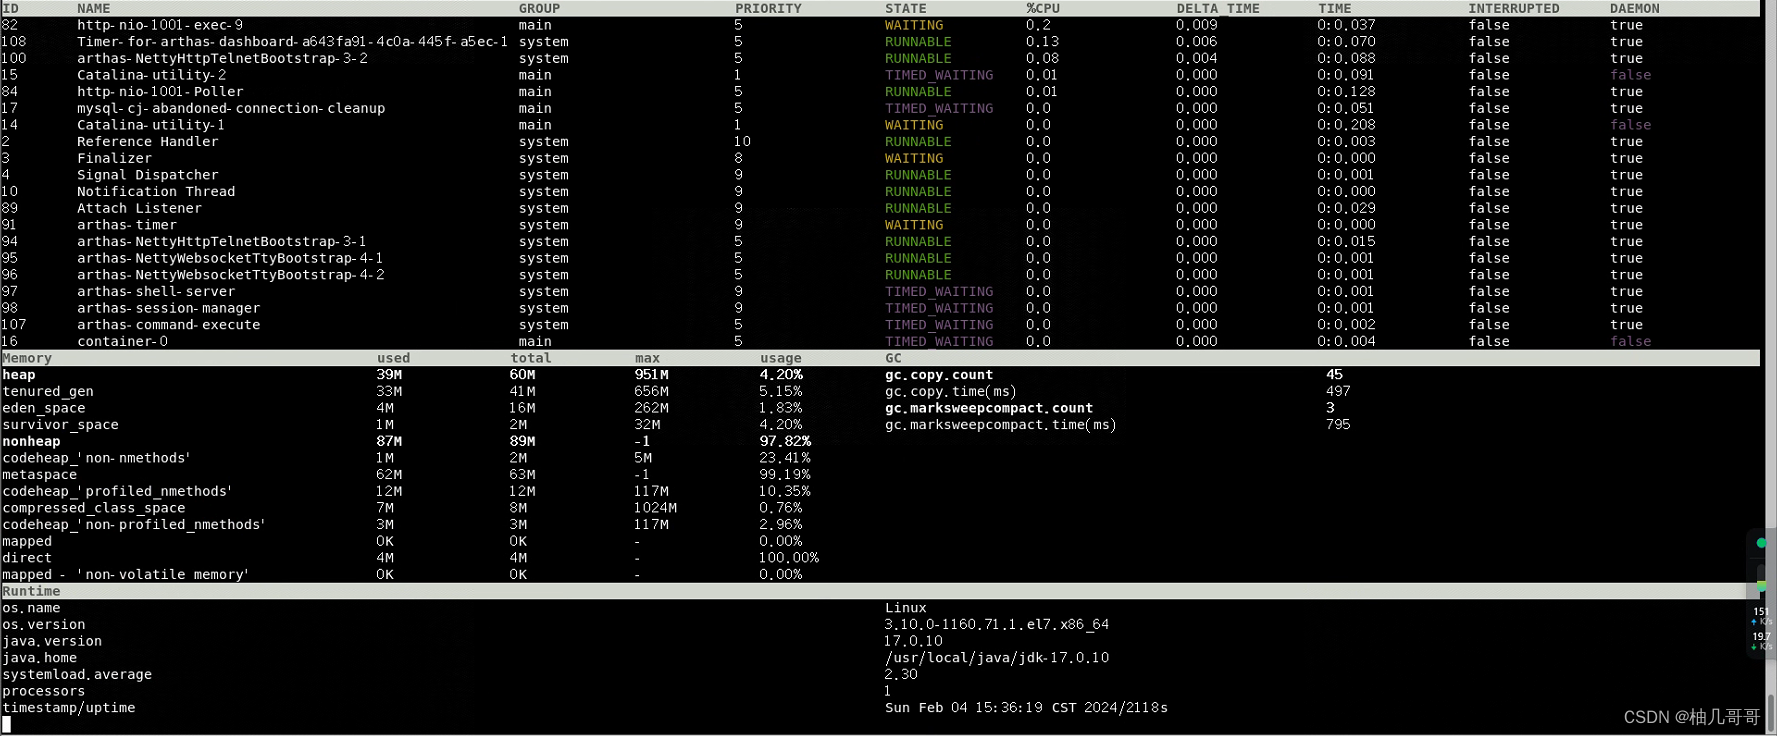
Task: Click the os.name runtime label
Action: (31, 608)
